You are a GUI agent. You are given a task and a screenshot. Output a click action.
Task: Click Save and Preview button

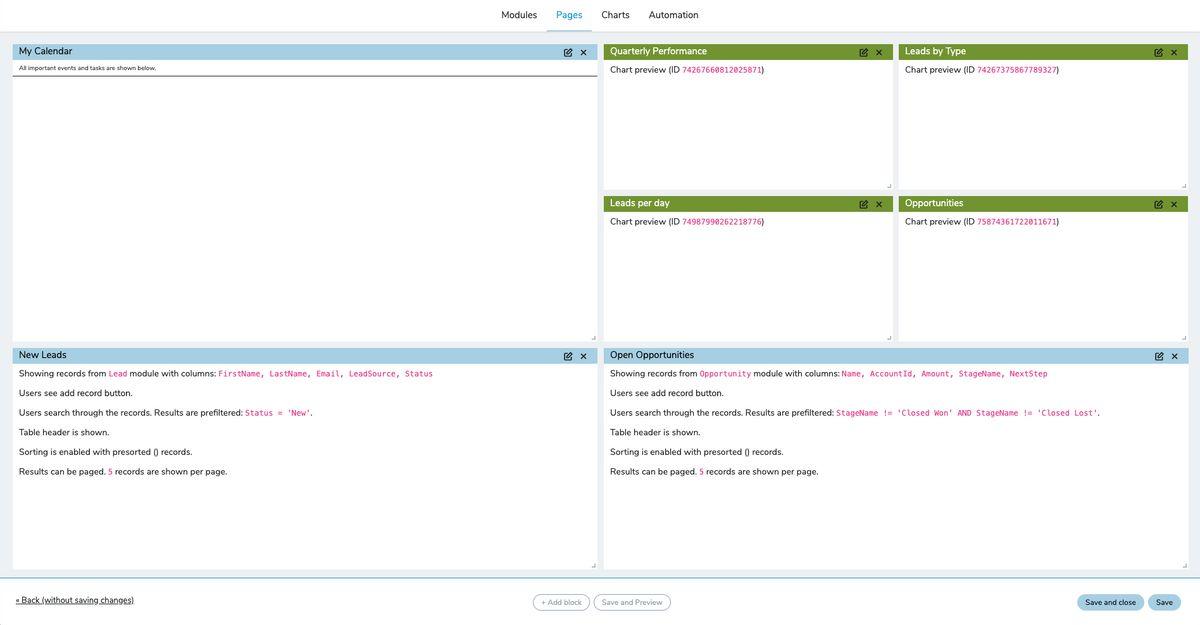pyautogui.click(x=632, y=603)
